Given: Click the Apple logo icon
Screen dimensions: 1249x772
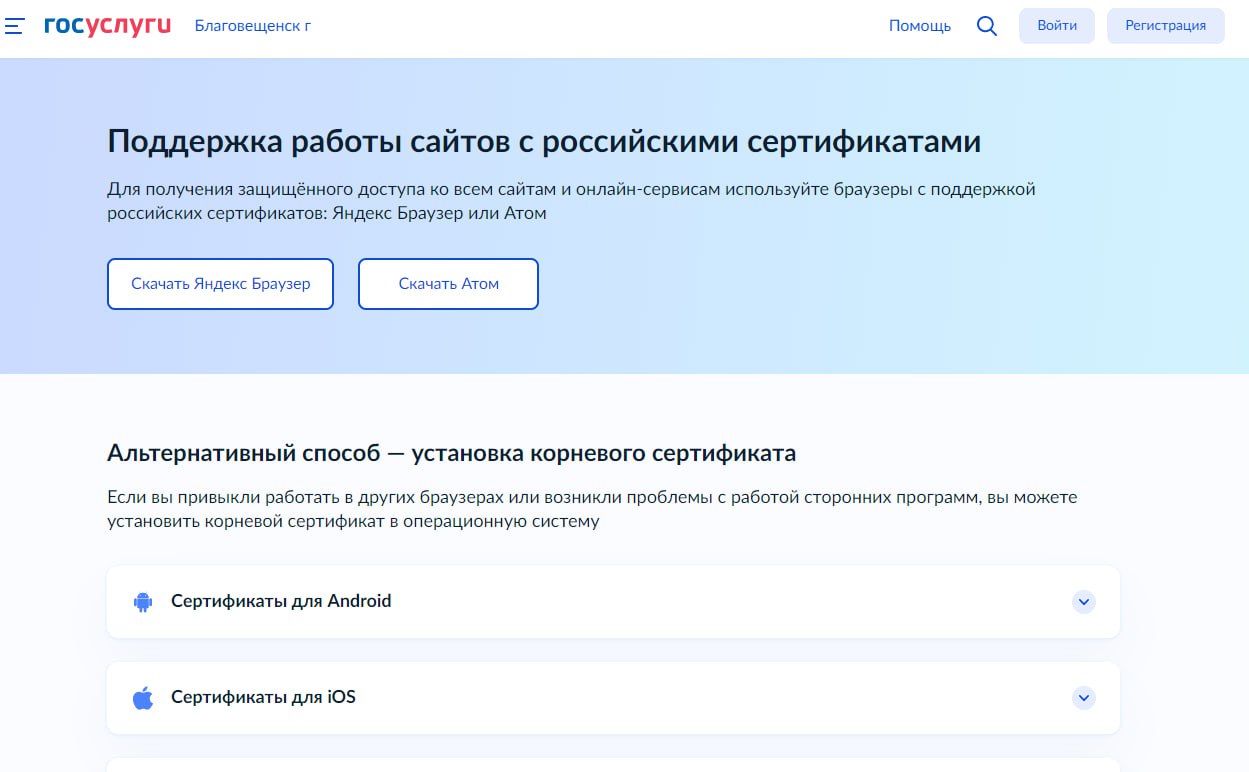Looking at the screenshot, I should coord(143,698).
